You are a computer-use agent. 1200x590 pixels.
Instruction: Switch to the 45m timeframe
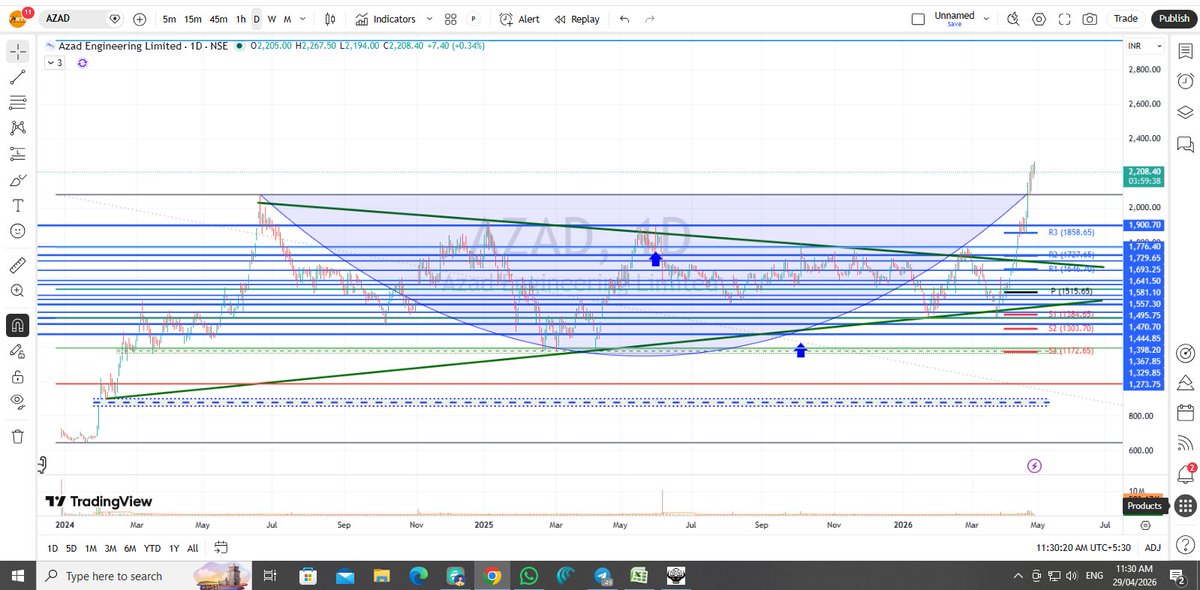click(x=218, y=19)
